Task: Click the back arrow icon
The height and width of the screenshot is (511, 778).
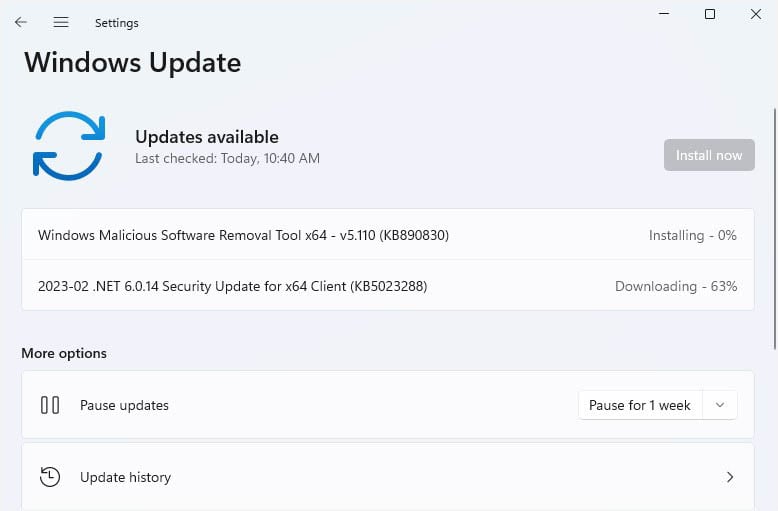Action: click(21, 22)
